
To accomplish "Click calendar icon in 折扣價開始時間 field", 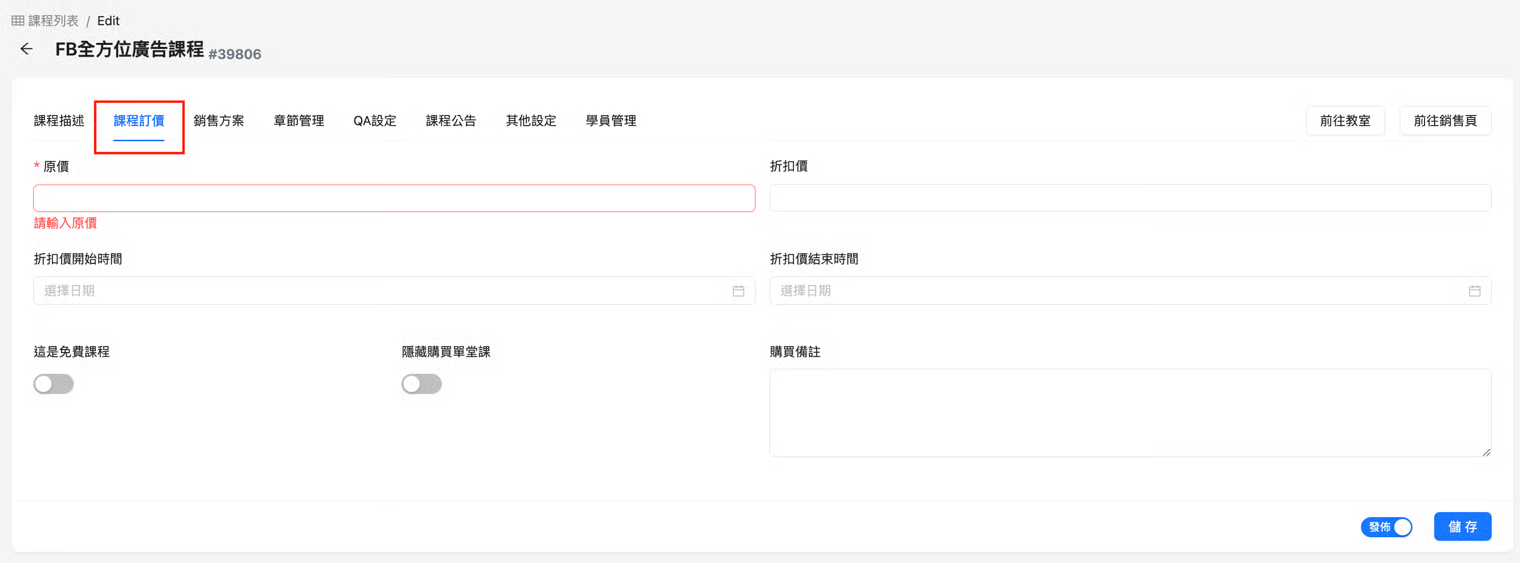I will click(738, 291).
